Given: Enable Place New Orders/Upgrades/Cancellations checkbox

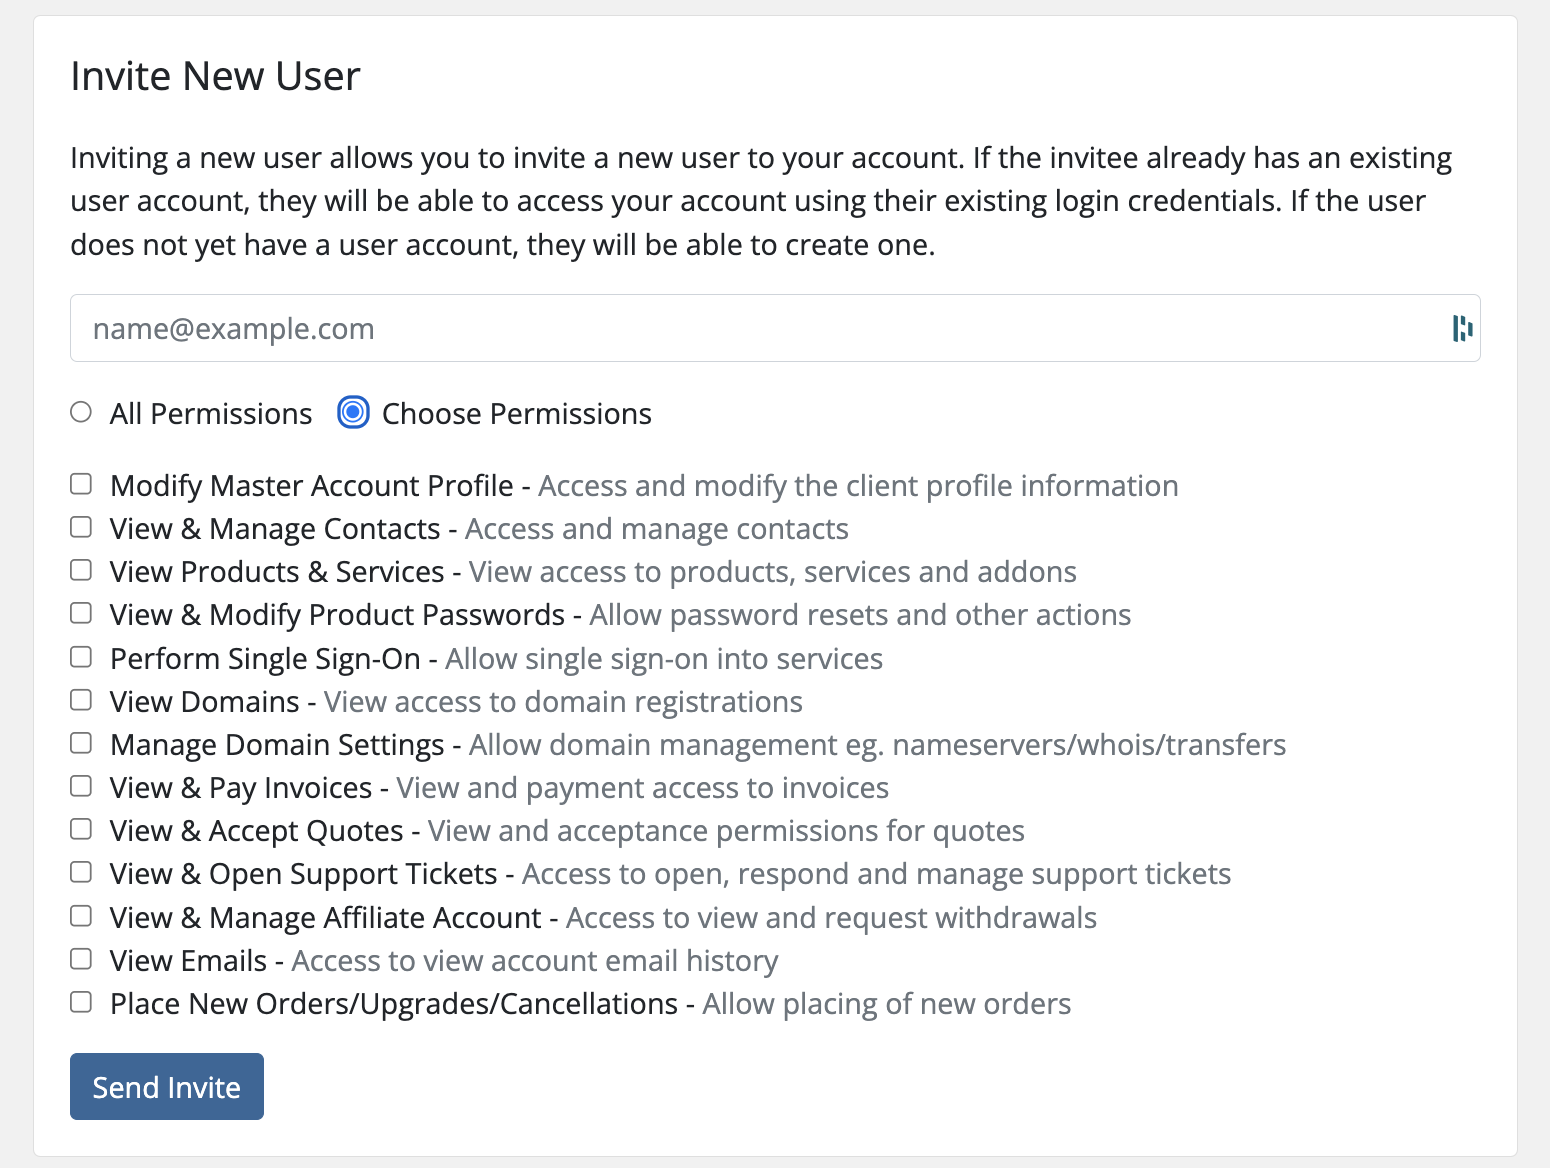Looking at the screenshot, I should (81, 1002).
